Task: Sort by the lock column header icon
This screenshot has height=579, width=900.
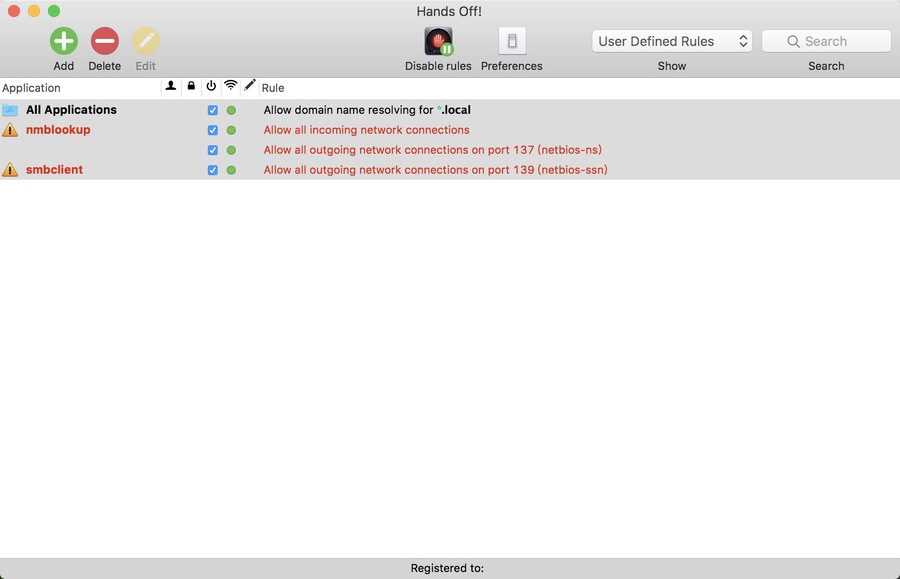Action: [x=191, y=86]
